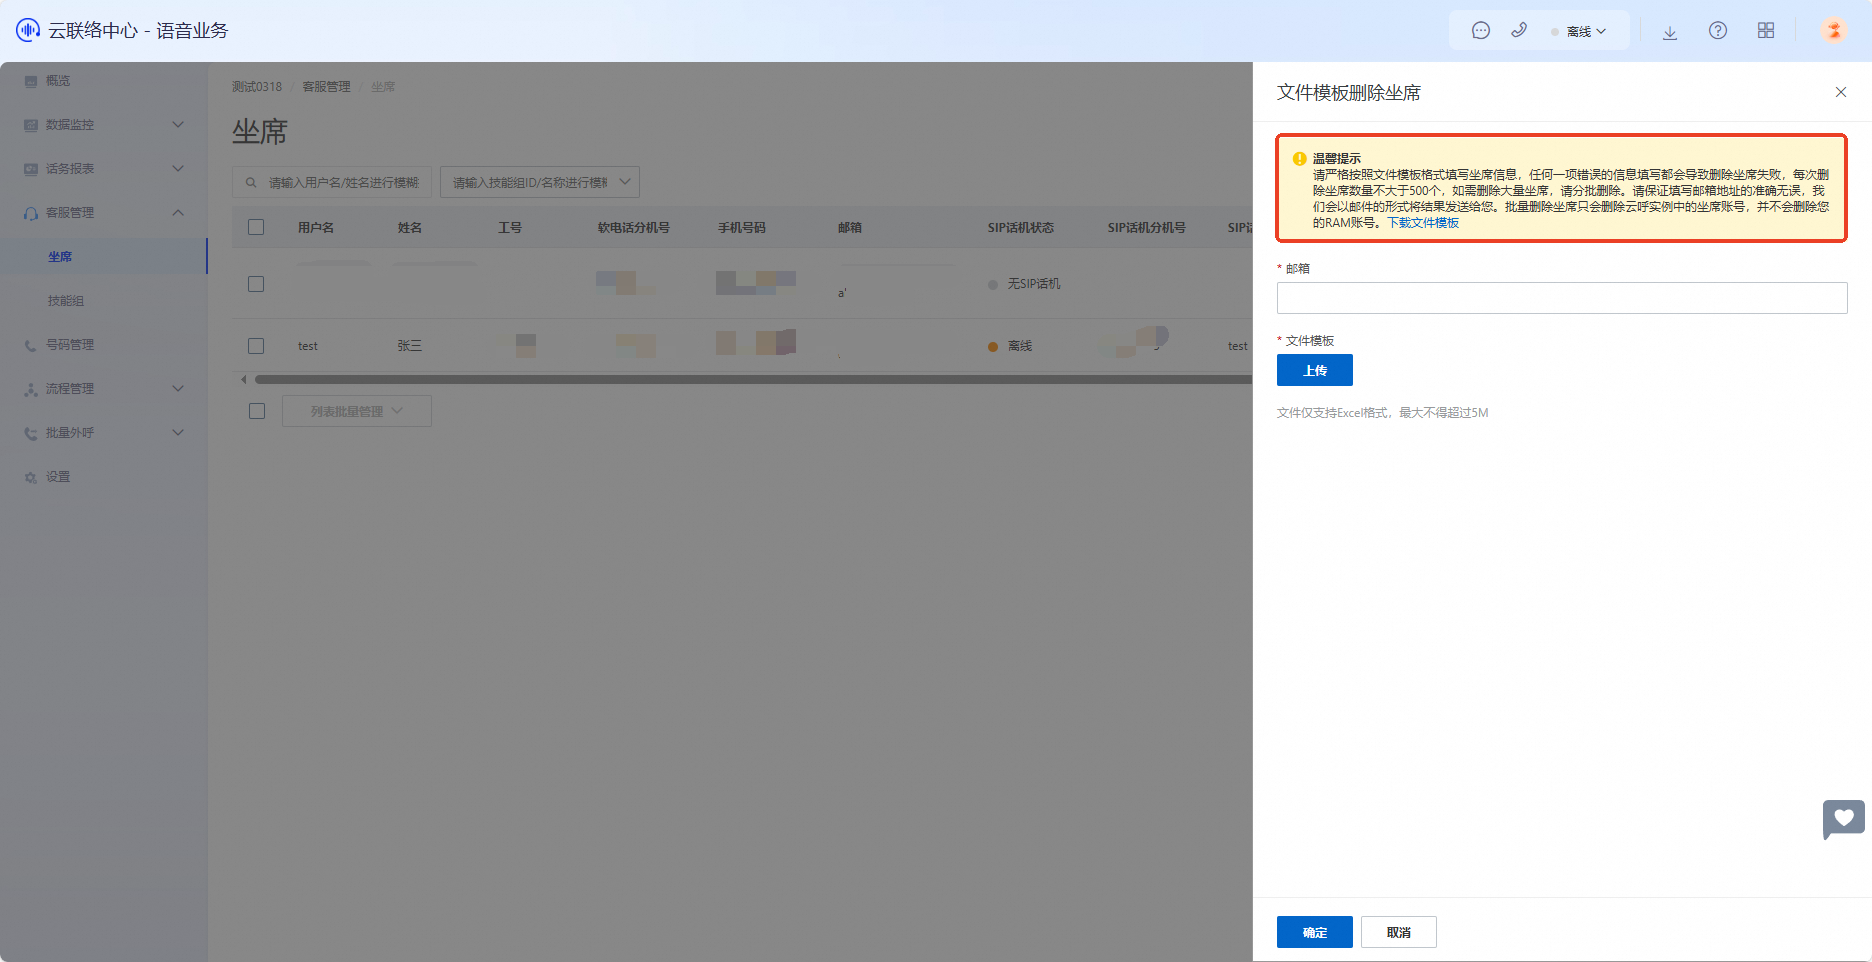Viewport: 1872px width, 962px height.
Task: Expand the 话务报表 menu chevron
Action: [178, 168]
